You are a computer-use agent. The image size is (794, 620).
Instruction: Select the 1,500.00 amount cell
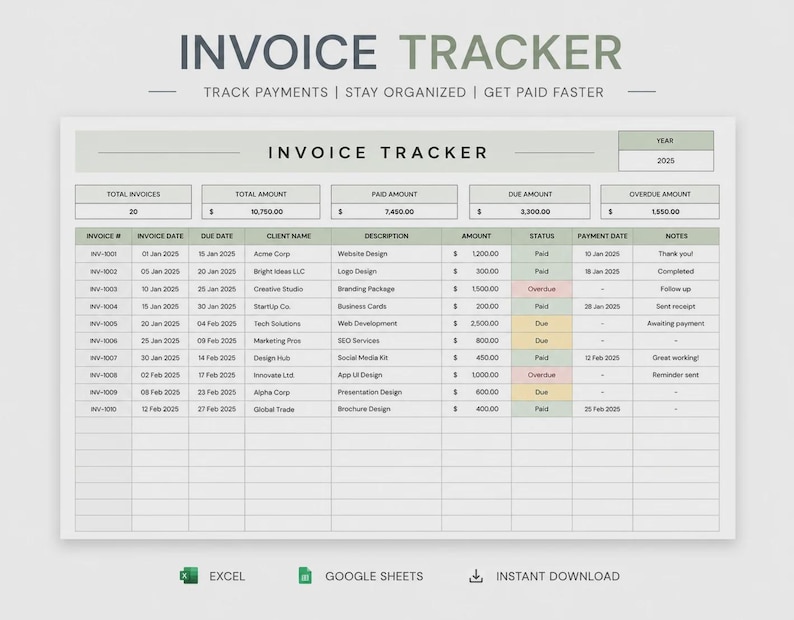click(477, 289)
